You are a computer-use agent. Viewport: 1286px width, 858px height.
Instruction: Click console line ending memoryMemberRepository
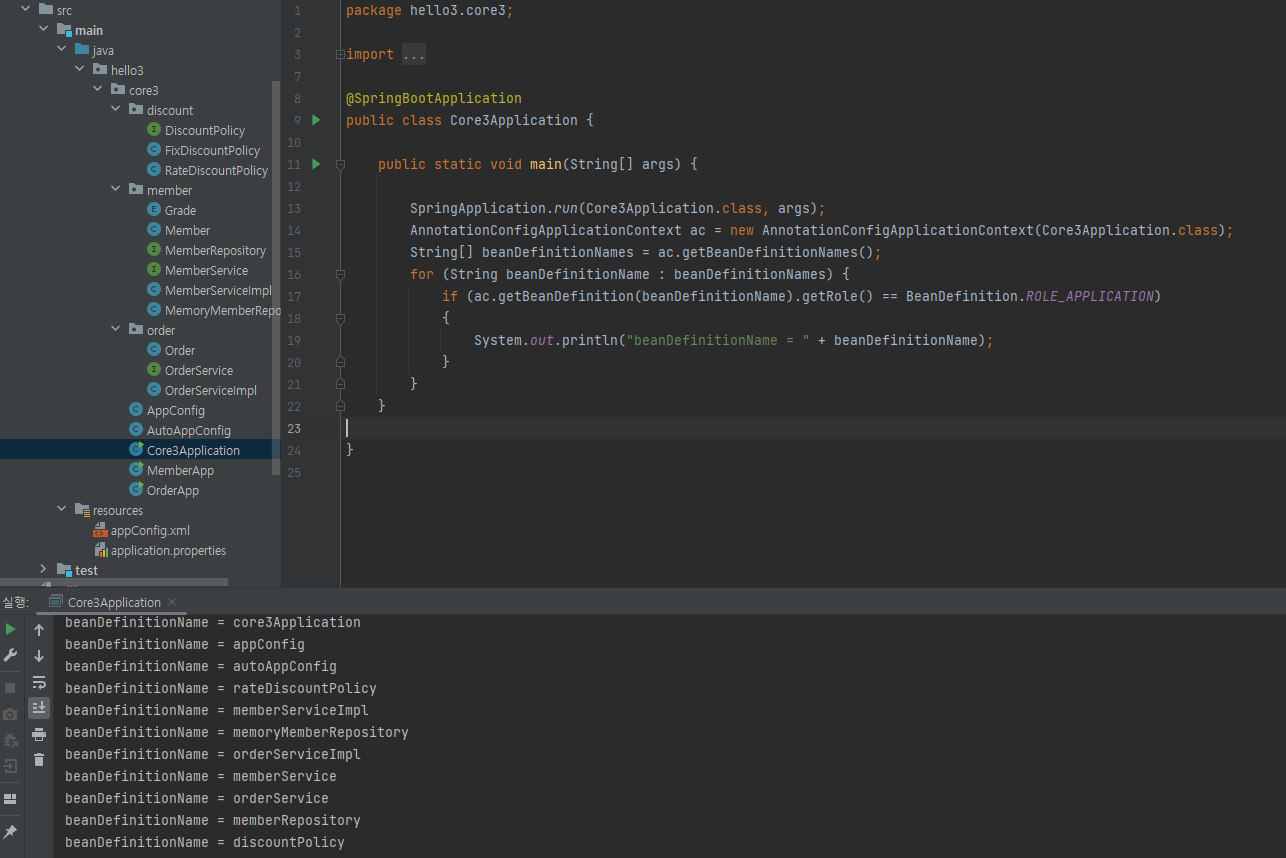click(237, 732)
